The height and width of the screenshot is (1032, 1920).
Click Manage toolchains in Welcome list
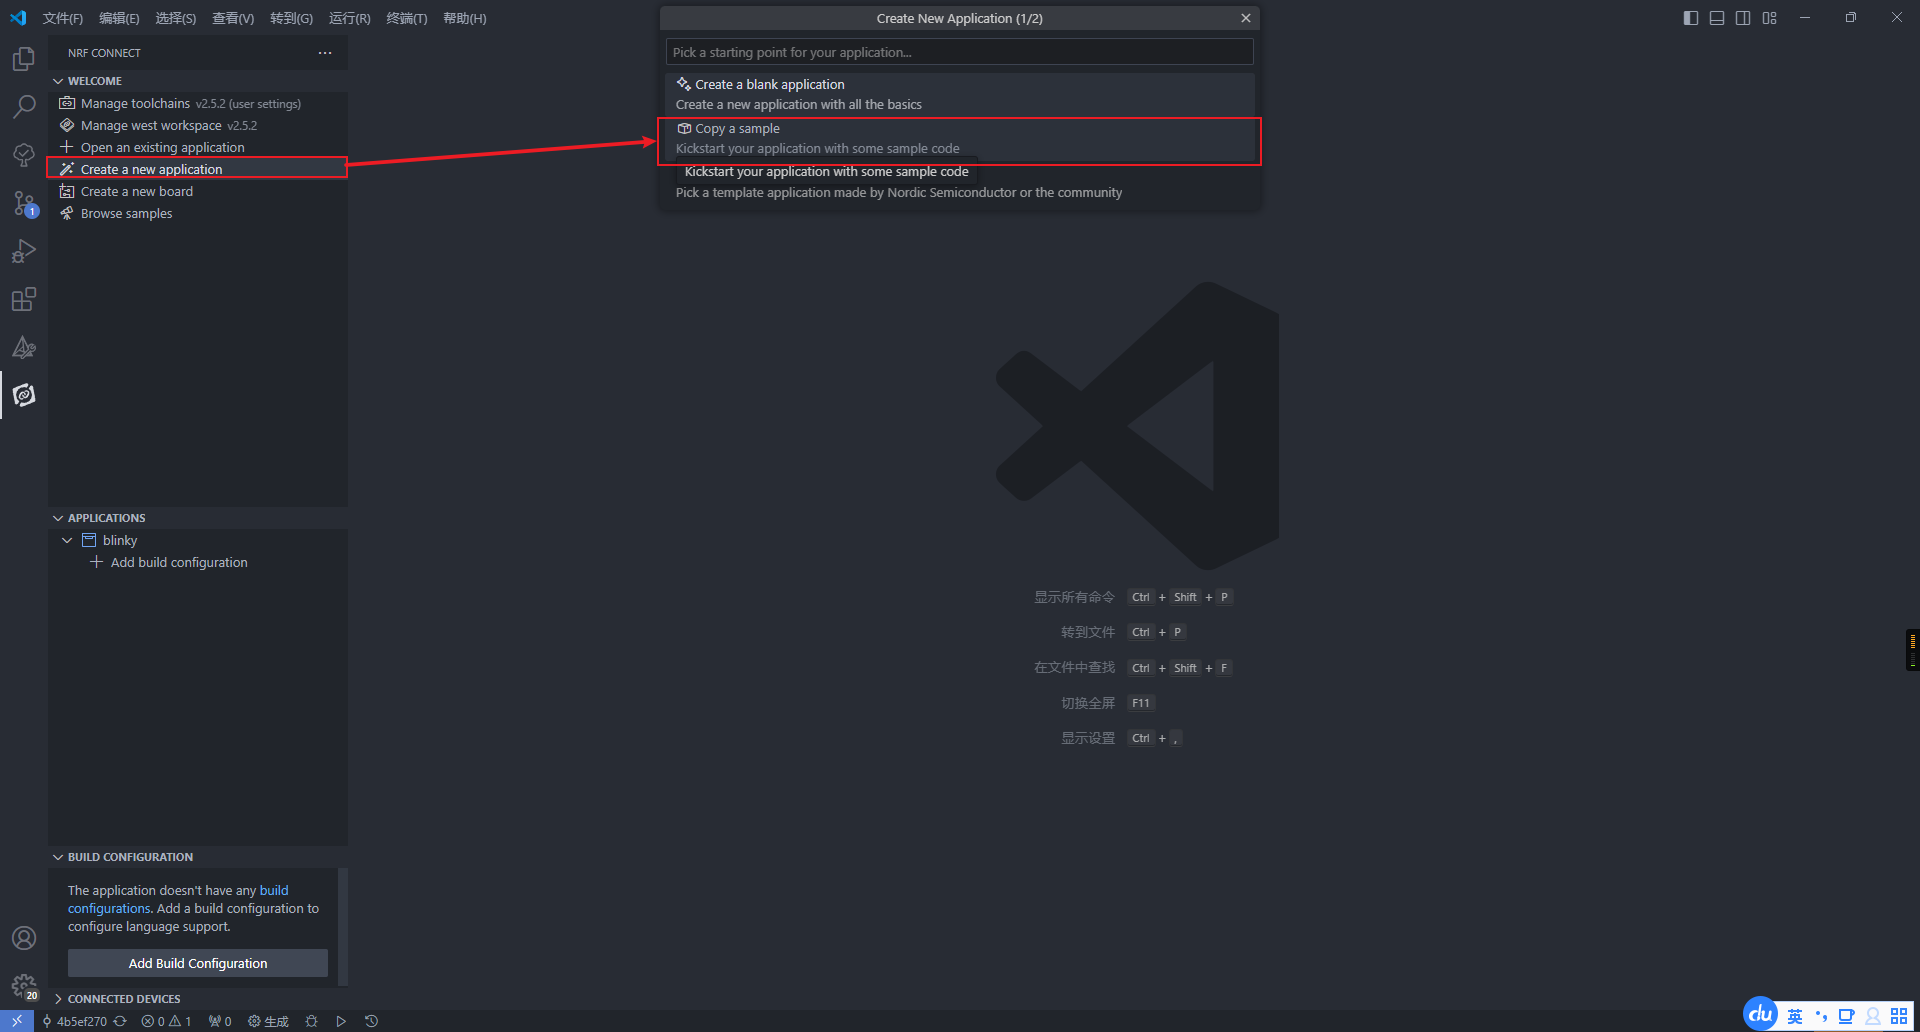[198, 103]
